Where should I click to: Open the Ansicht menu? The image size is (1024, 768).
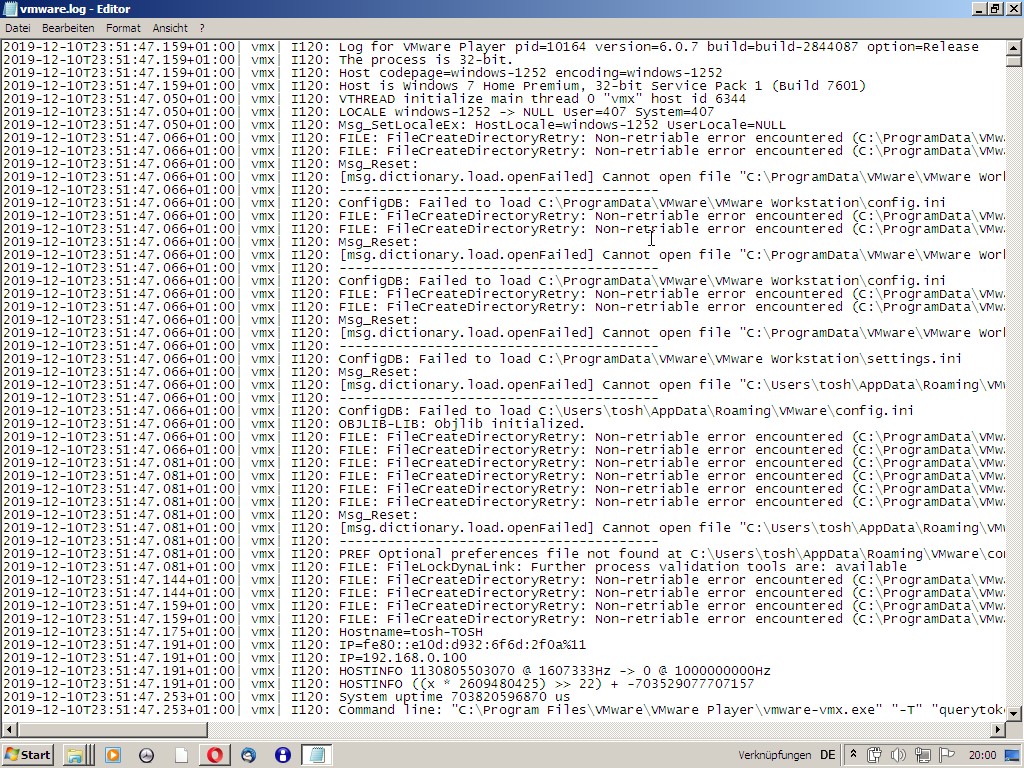[x=170, y=28]
